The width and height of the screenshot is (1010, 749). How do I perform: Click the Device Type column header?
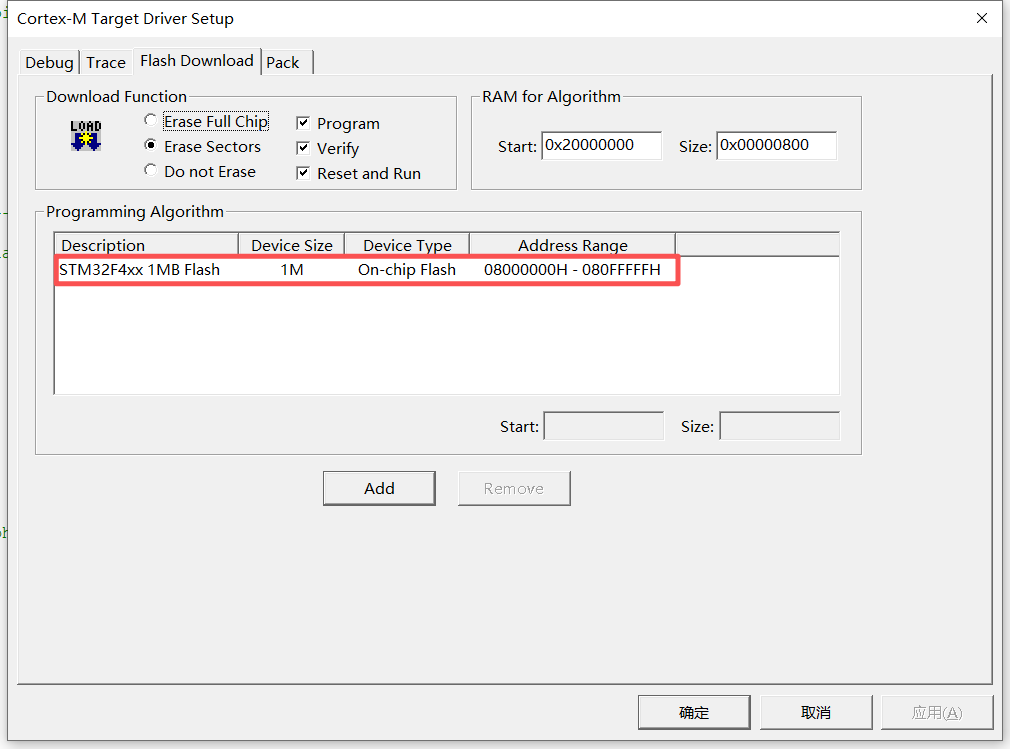tap(407, 245)
